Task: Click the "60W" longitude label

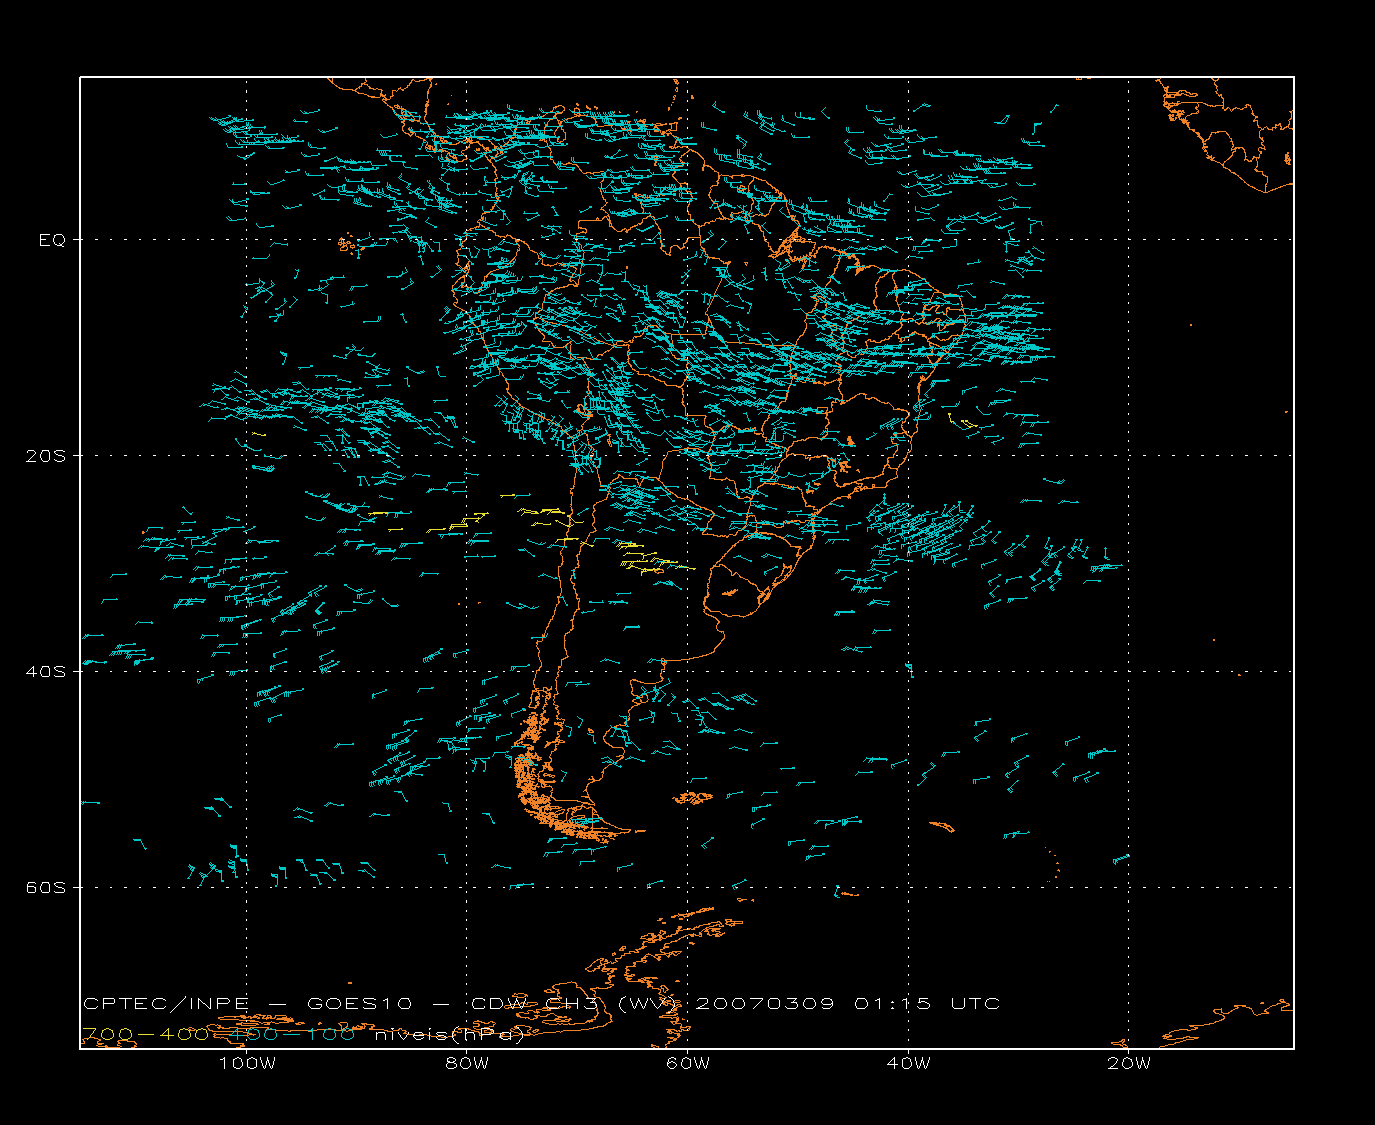Action: point(688,1063)
